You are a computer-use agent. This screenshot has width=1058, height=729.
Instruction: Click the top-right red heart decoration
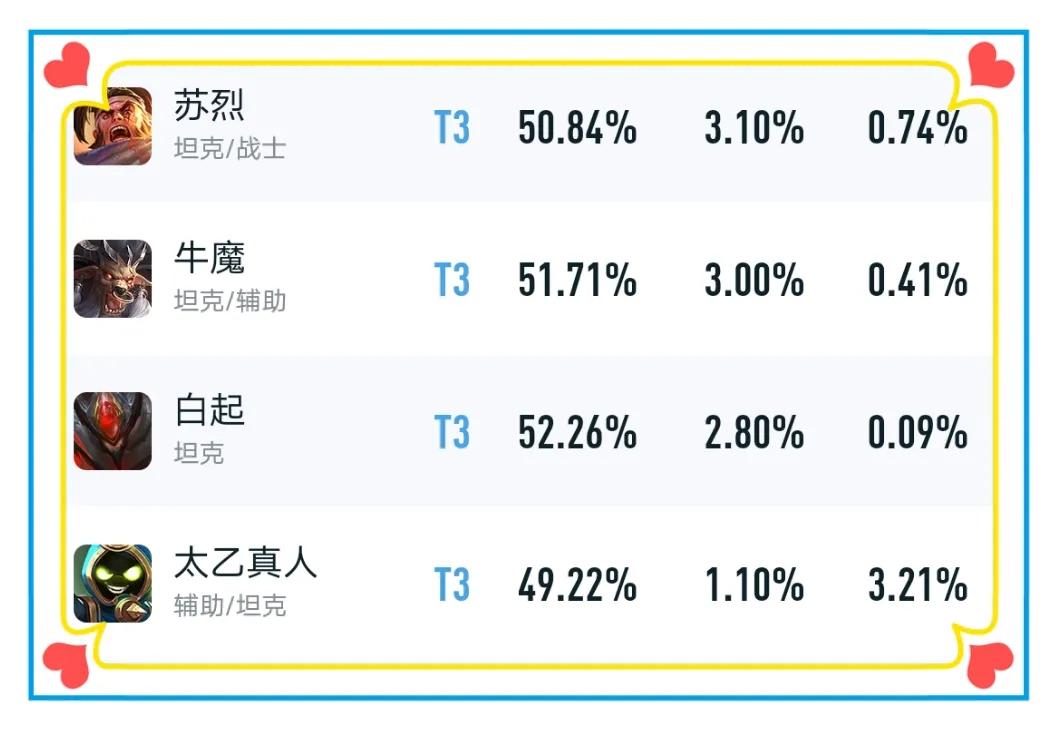pyautogui.click(x=991, y=65)
